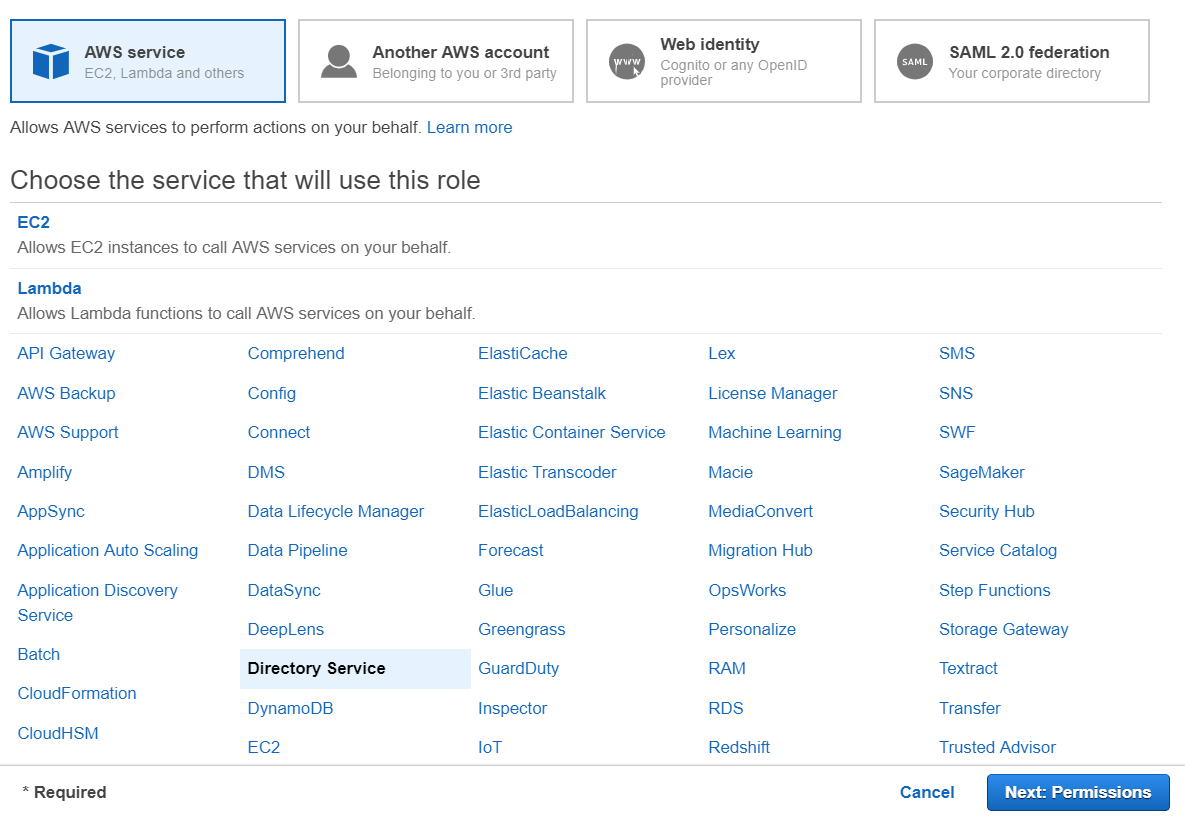Choose Lambda as the service
The height and width of the screenshot is (816, 1185).
pyautogui.click(x=50, y=288)
